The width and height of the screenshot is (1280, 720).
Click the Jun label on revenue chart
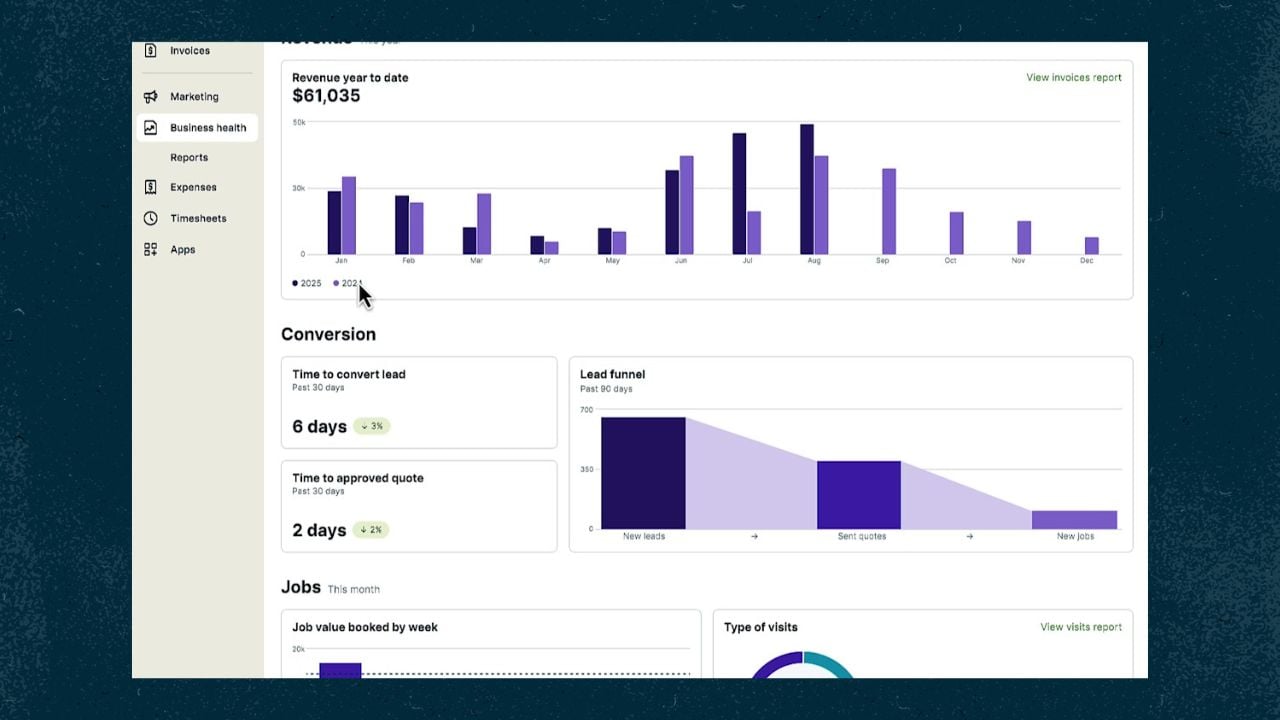coord(681,261)
